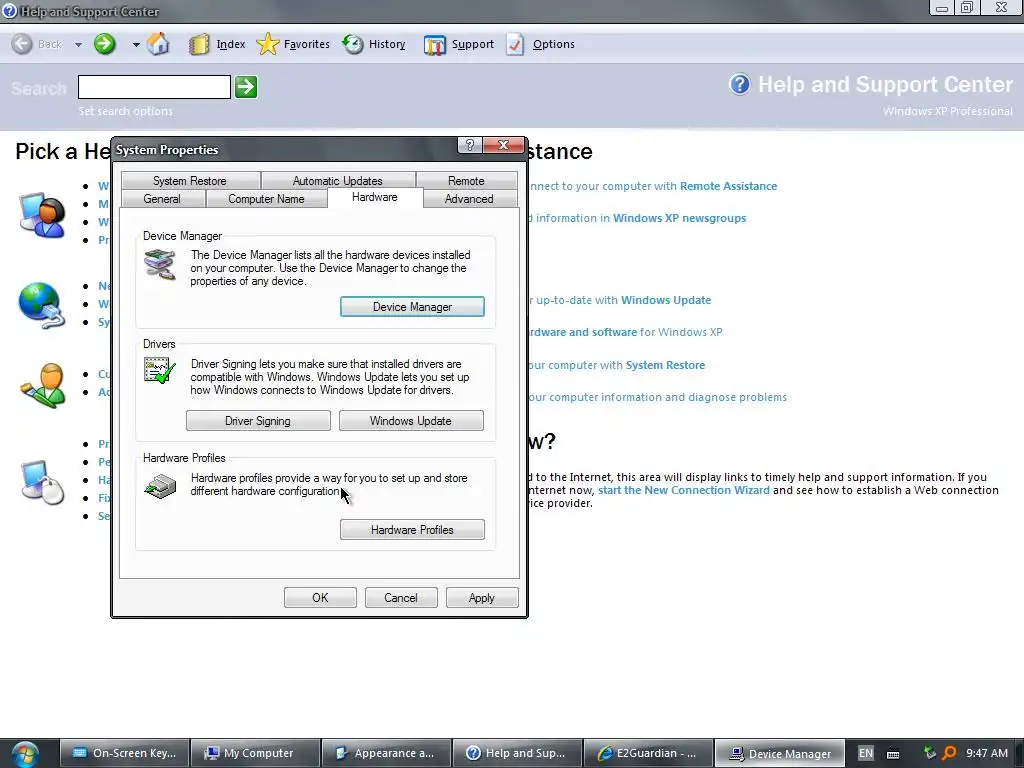Open the Options checklist icon
Viewport: 1024px width, 768px height.
coord(515,44)
